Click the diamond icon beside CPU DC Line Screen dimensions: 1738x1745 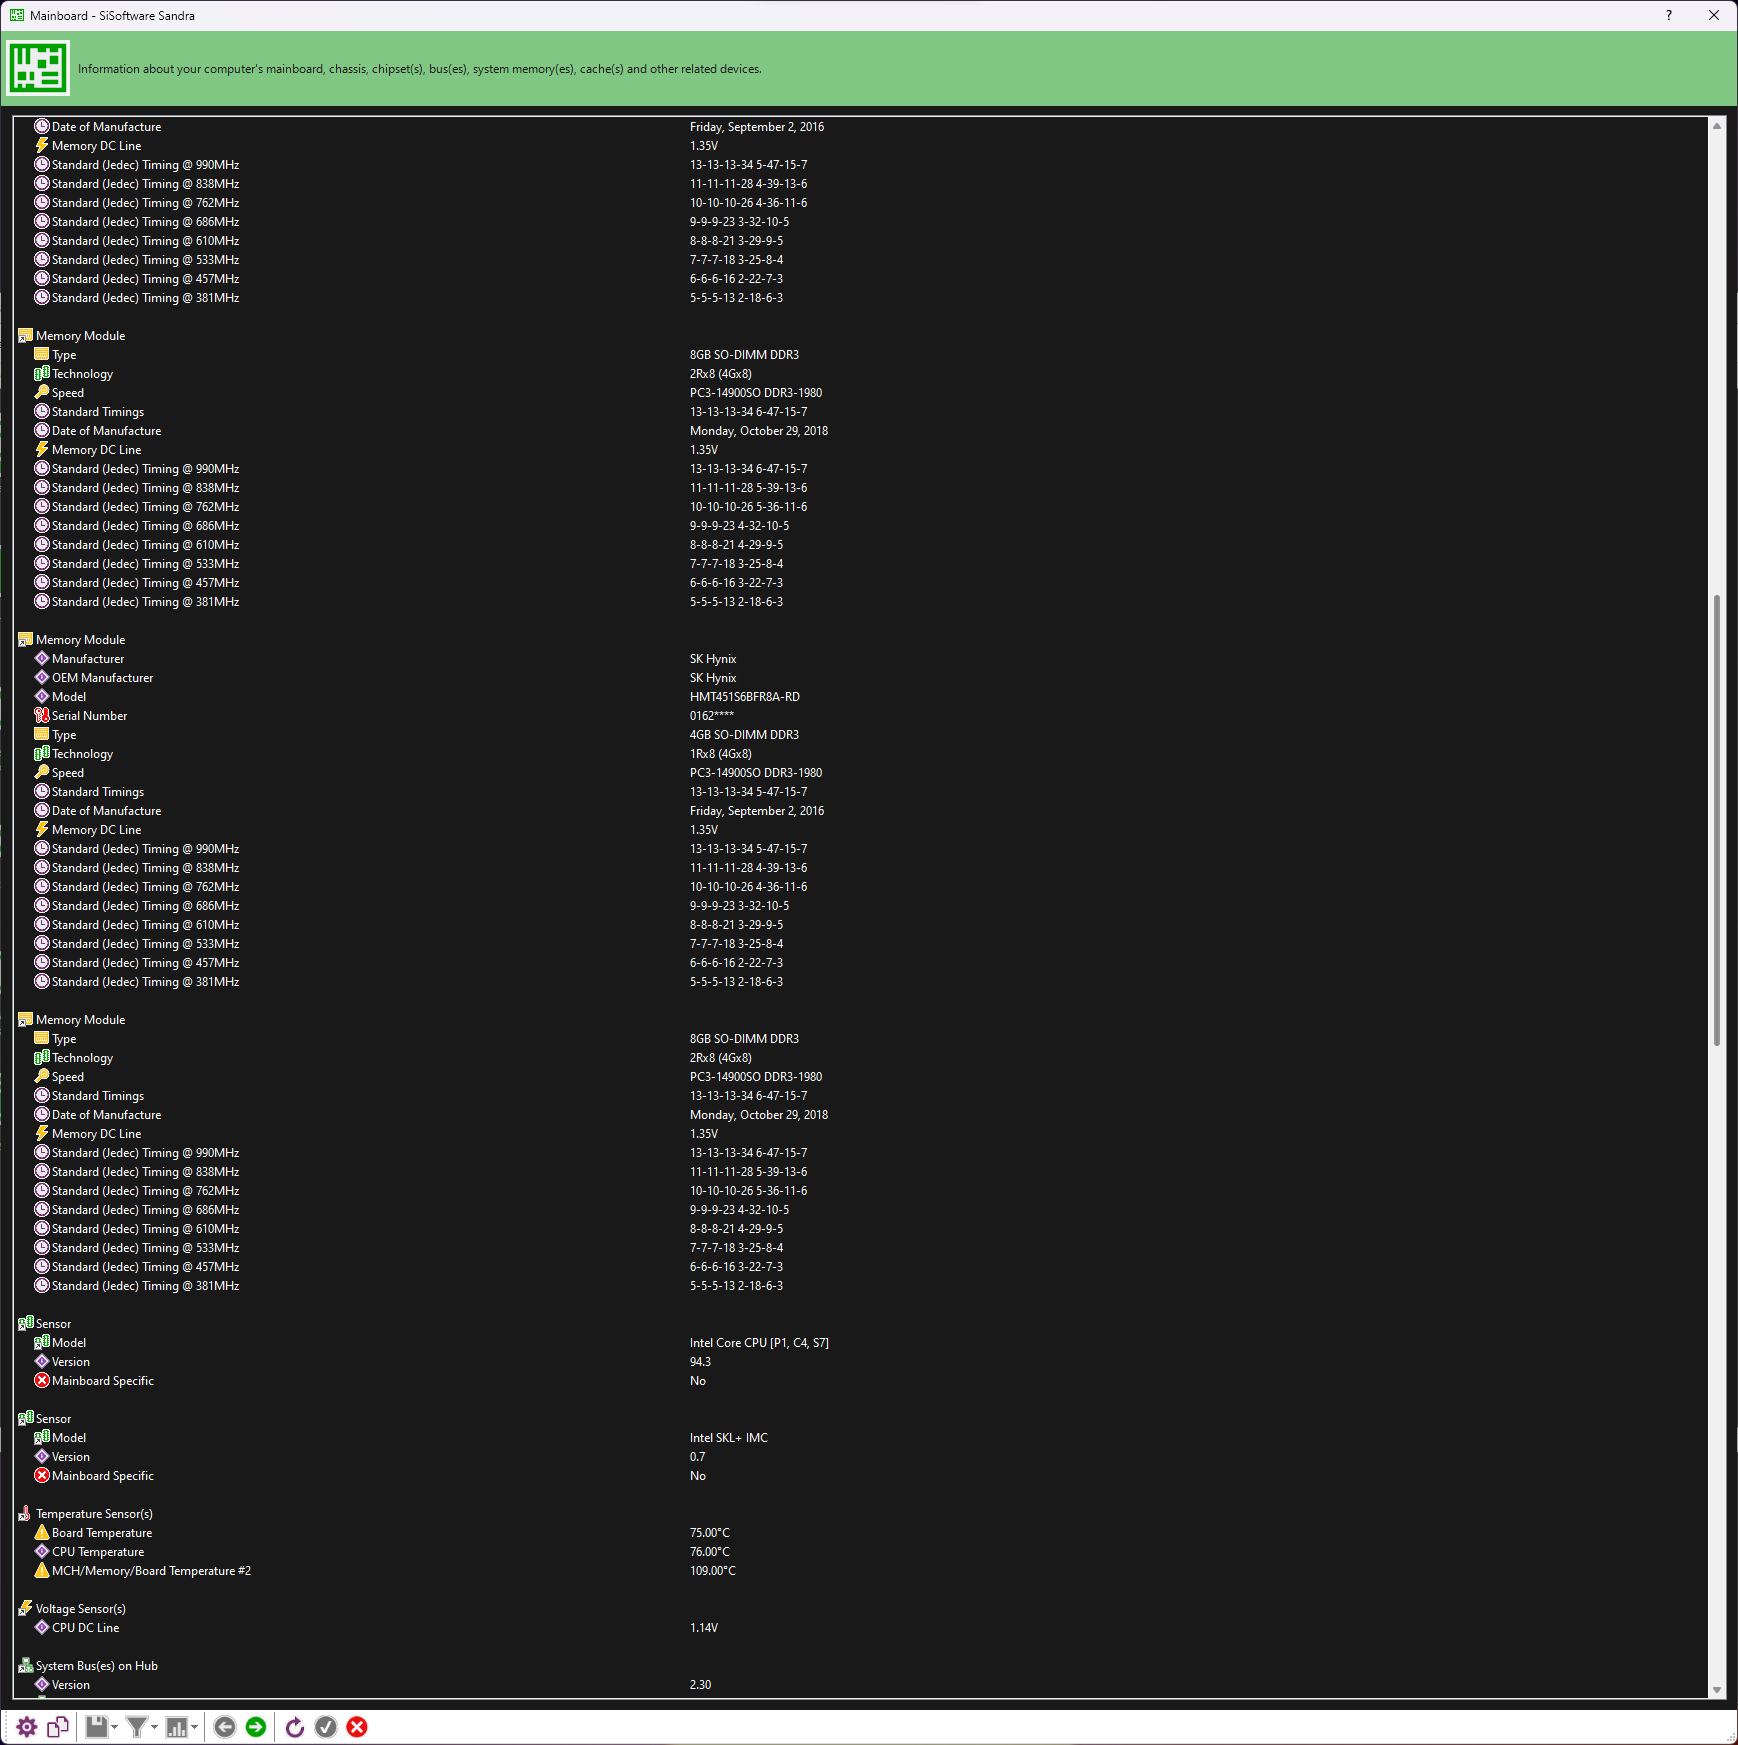tap(42, 1627)
